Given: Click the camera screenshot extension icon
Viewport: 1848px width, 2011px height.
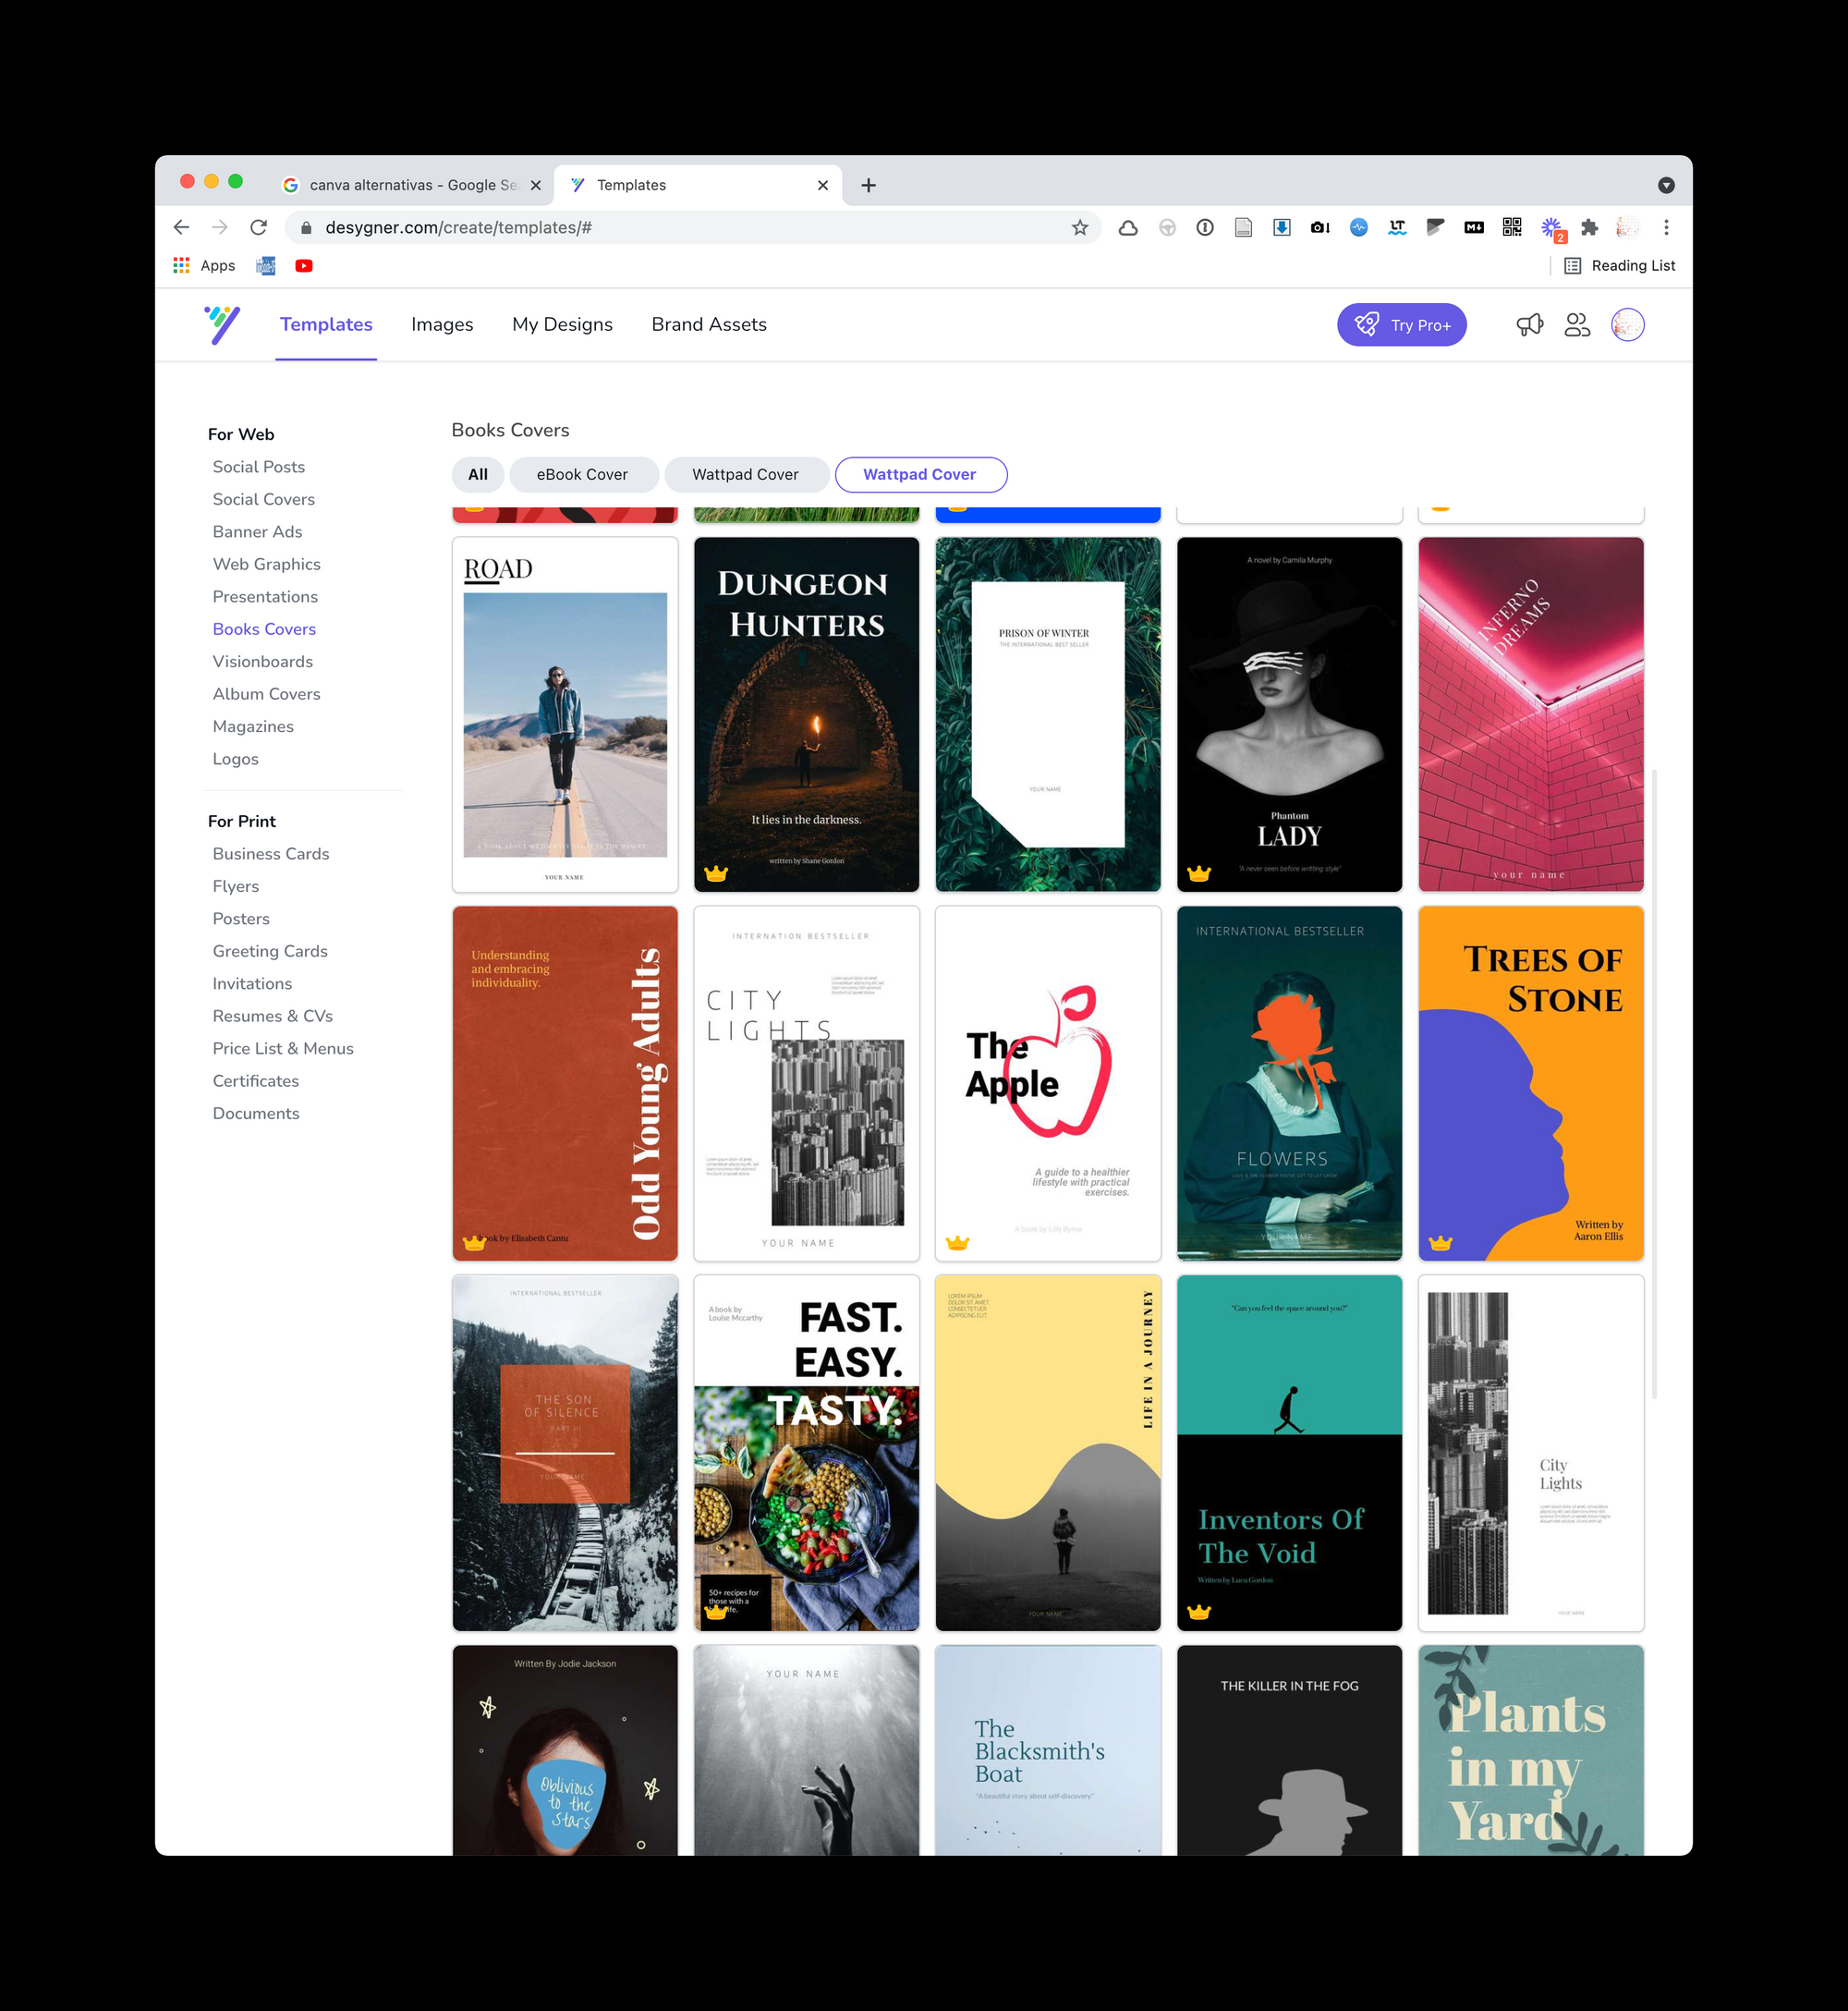Looking at the screenshot, I should [1320, 228].
